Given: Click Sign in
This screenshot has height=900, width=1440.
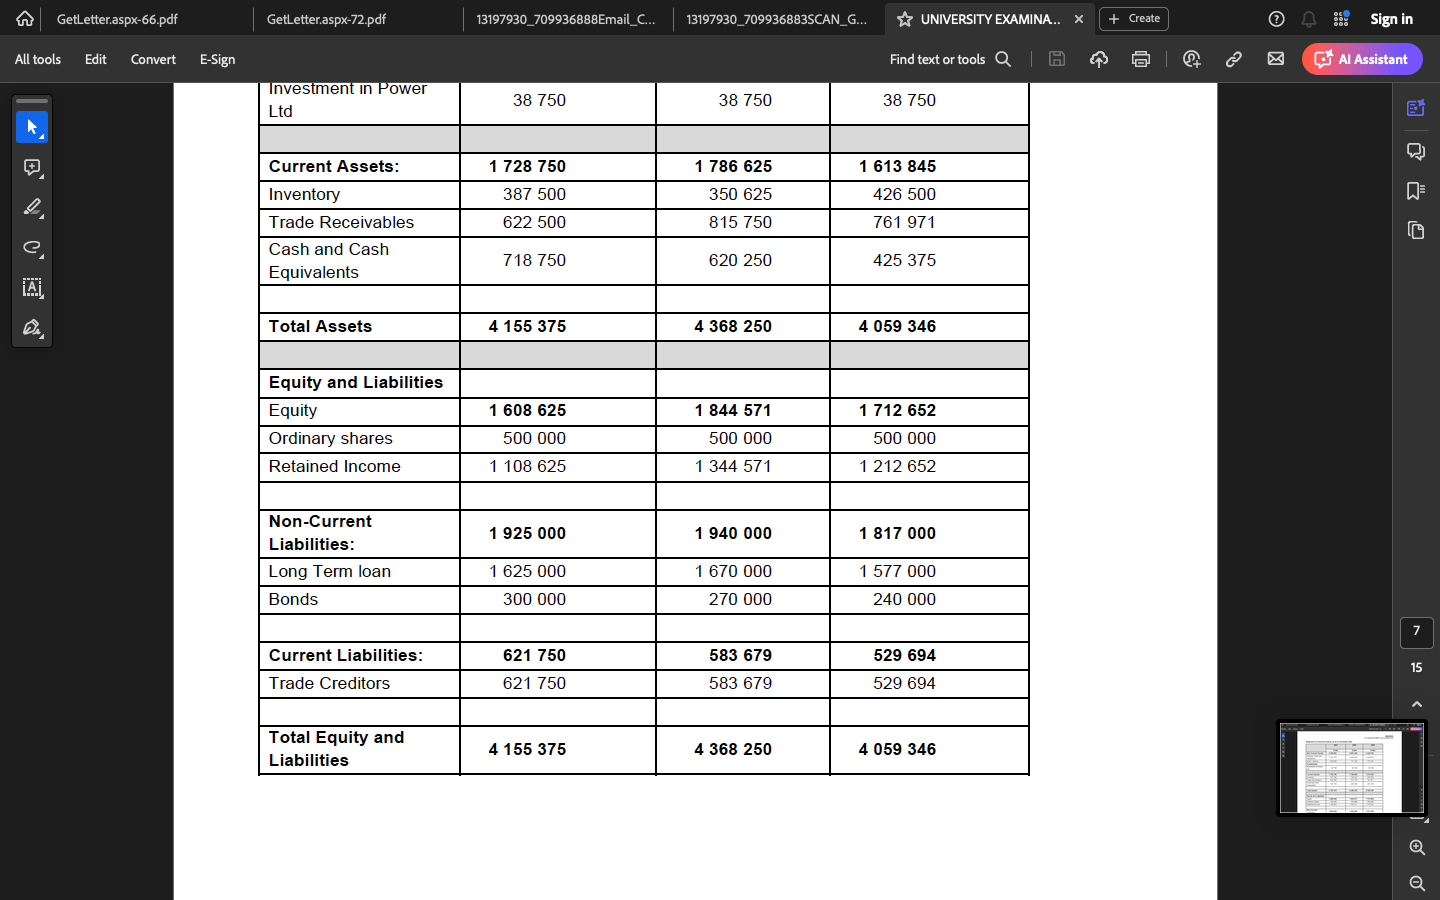Looking at the screenshot, I should tap(1391, 19).
